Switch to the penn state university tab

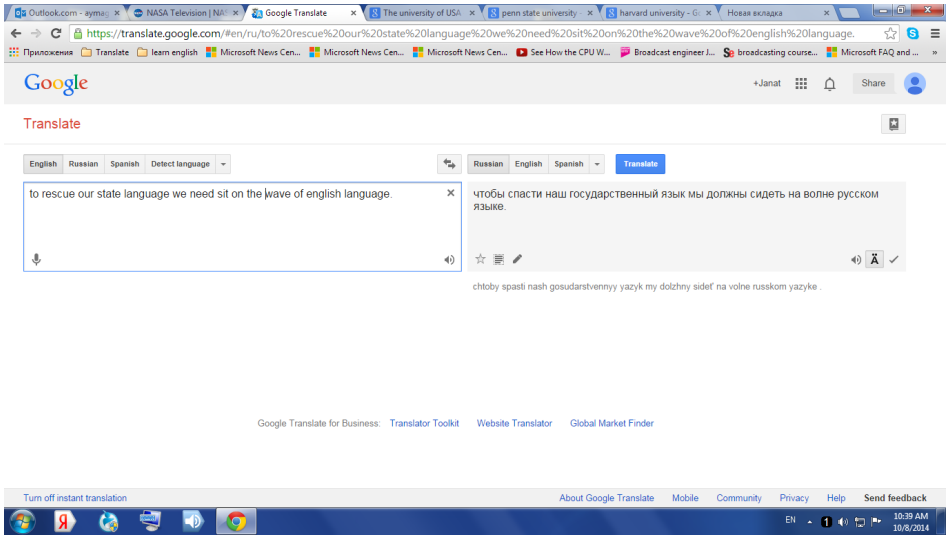click(x=541, y=13)
